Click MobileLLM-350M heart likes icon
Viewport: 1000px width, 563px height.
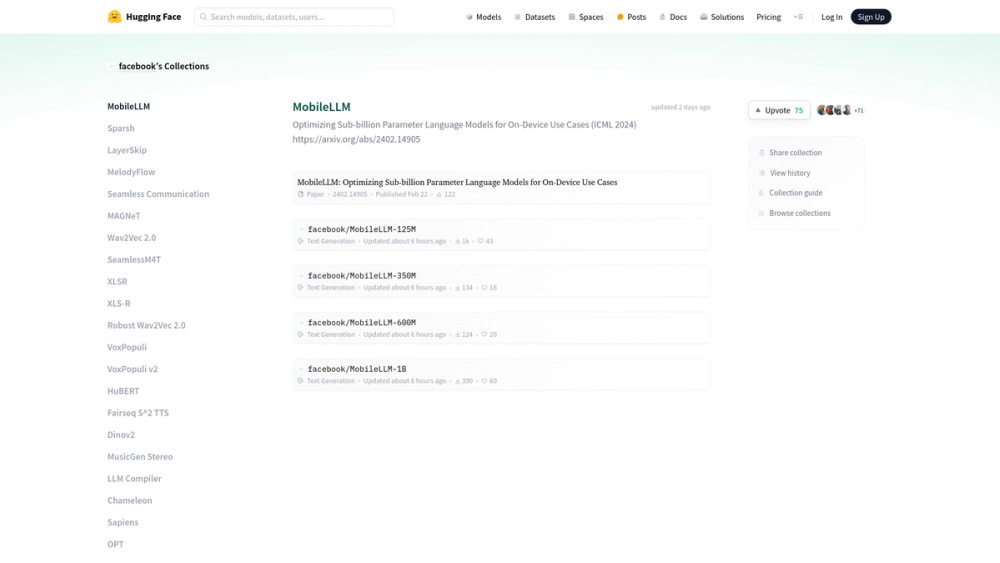484,288
